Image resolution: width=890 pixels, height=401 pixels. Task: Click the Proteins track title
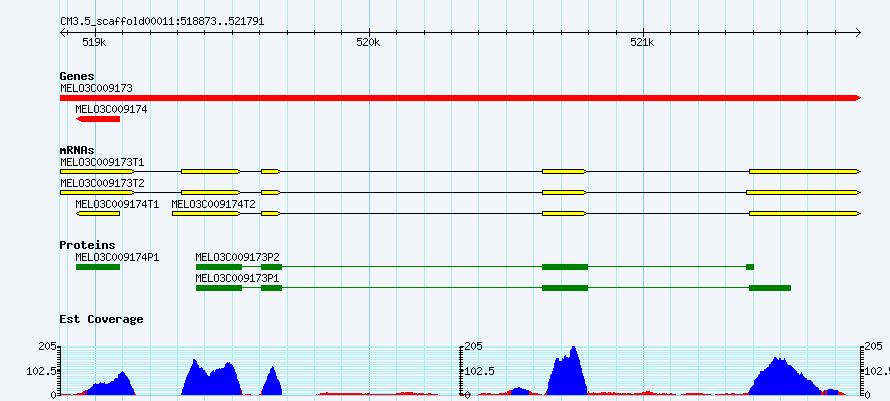pyautogui.click(x=87, y=245)
